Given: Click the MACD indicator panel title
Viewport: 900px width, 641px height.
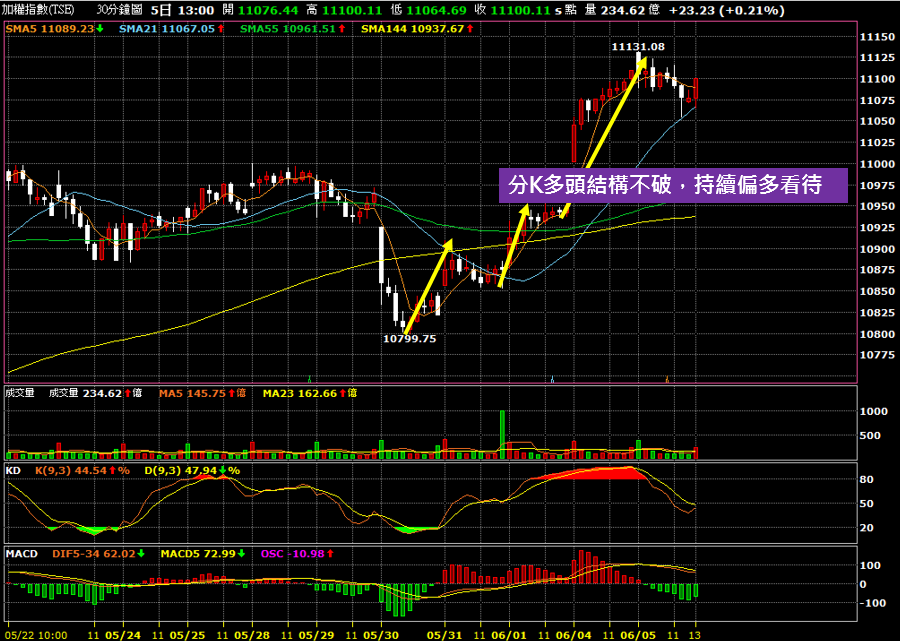Looking at the screenshot, I should click(22, 552).
